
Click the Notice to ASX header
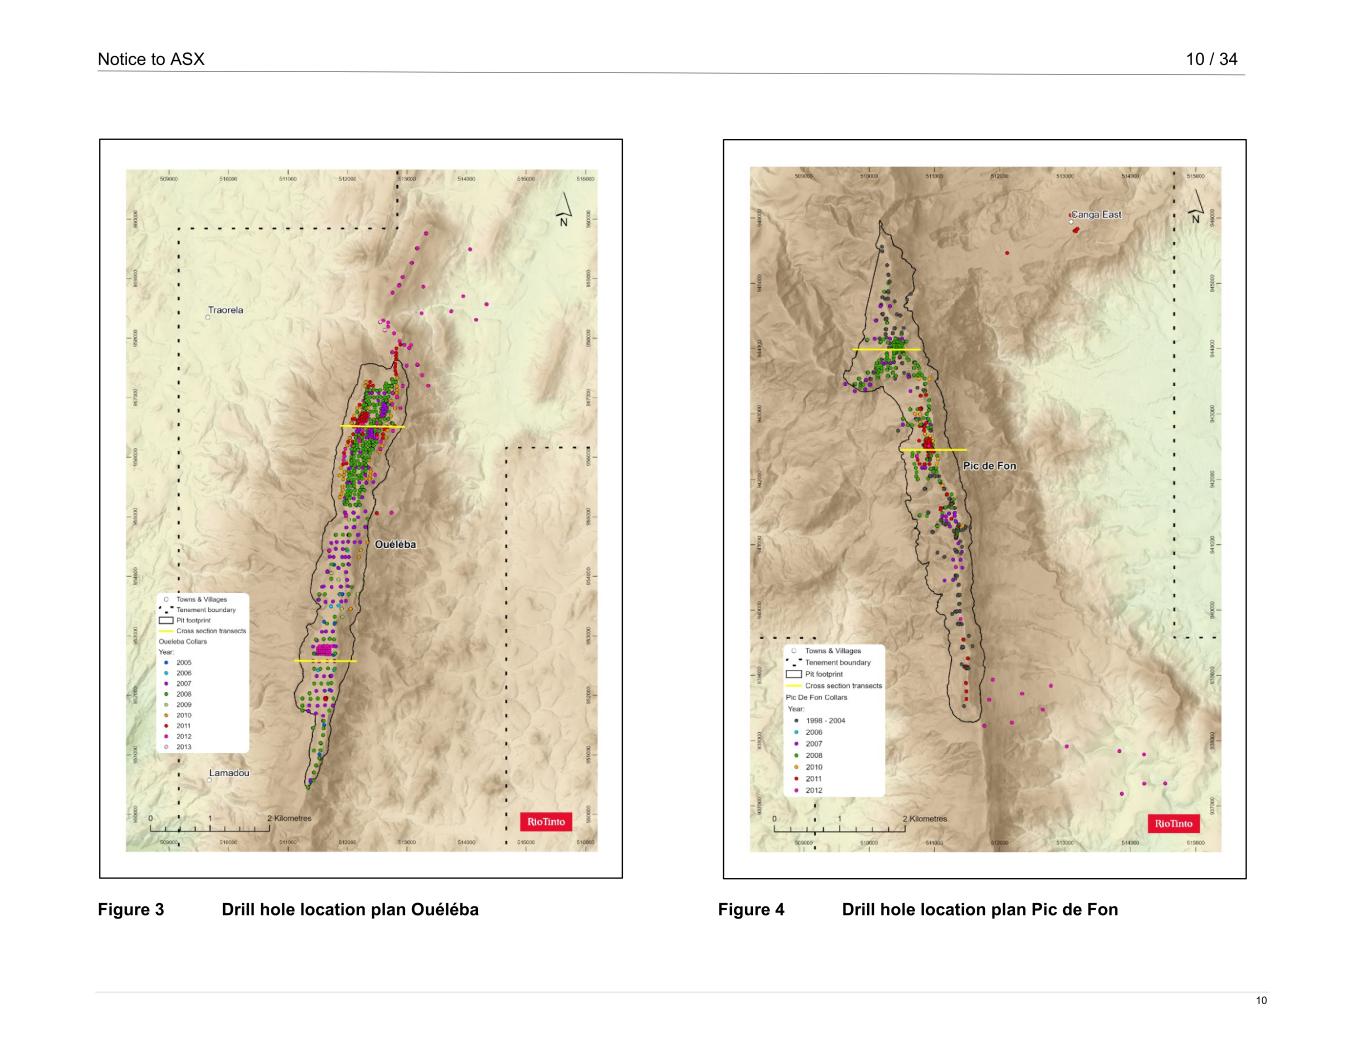pyautogui.click(x=151, y=59)
